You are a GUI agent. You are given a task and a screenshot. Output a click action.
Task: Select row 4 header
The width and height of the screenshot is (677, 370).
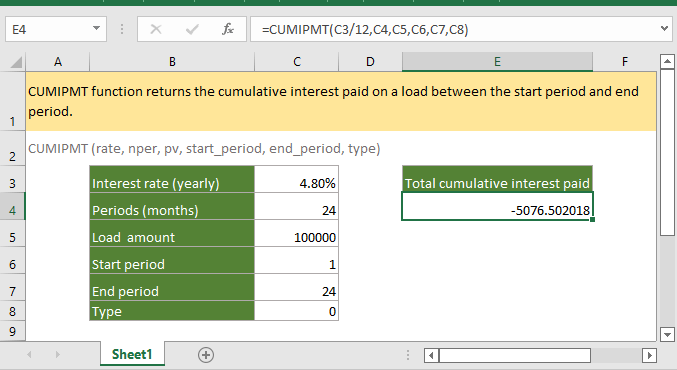click(x=13, y=210)
